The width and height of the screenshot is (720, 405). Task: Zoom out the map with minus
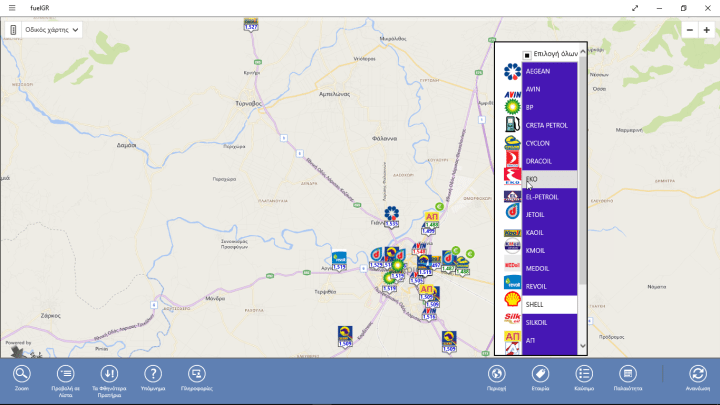pyautogui.click(x=690, y=30)
